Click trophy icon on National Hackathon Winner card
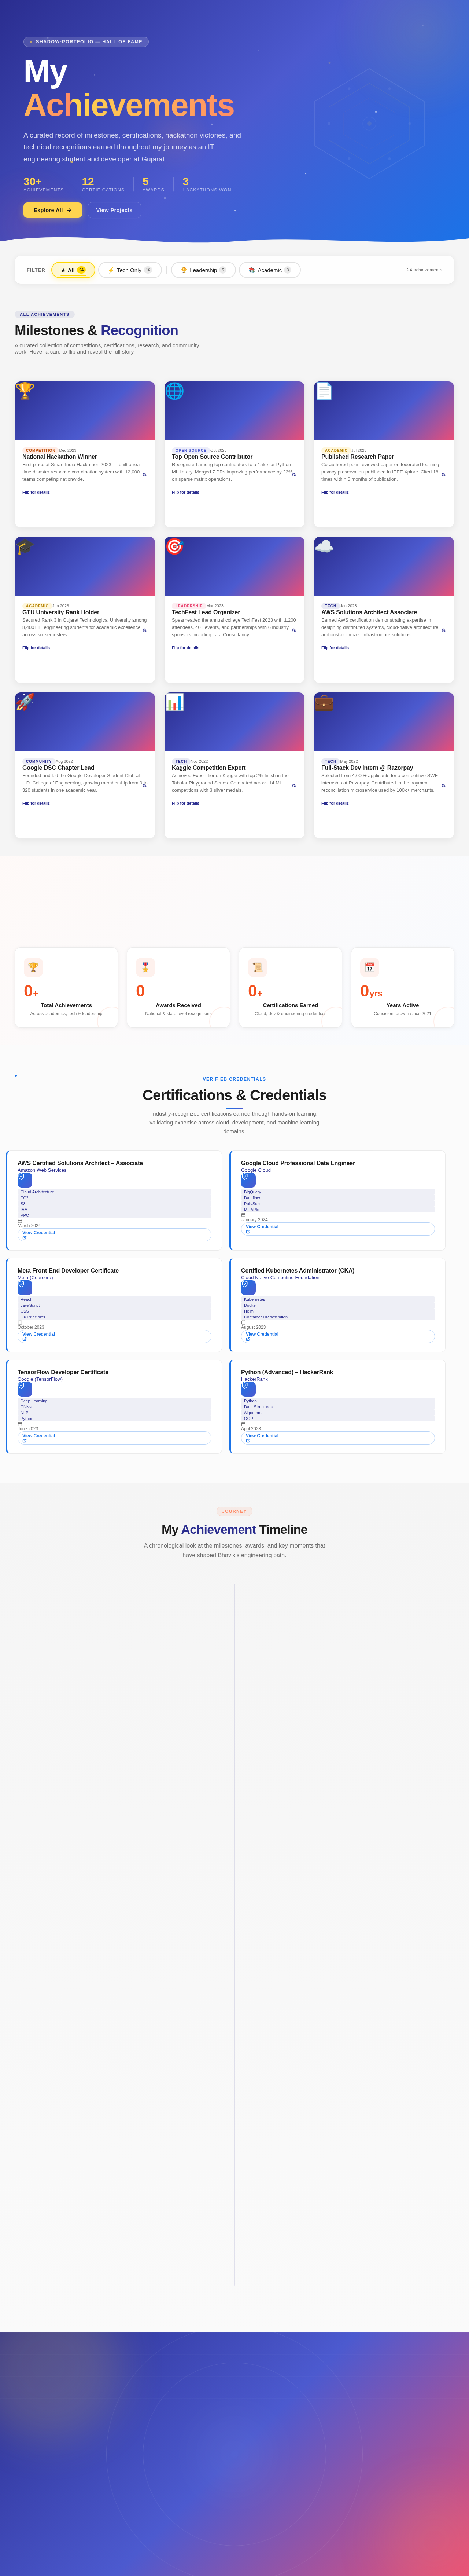The height and width of the screenshot is (2576, 469). click(x=25, y=391)
